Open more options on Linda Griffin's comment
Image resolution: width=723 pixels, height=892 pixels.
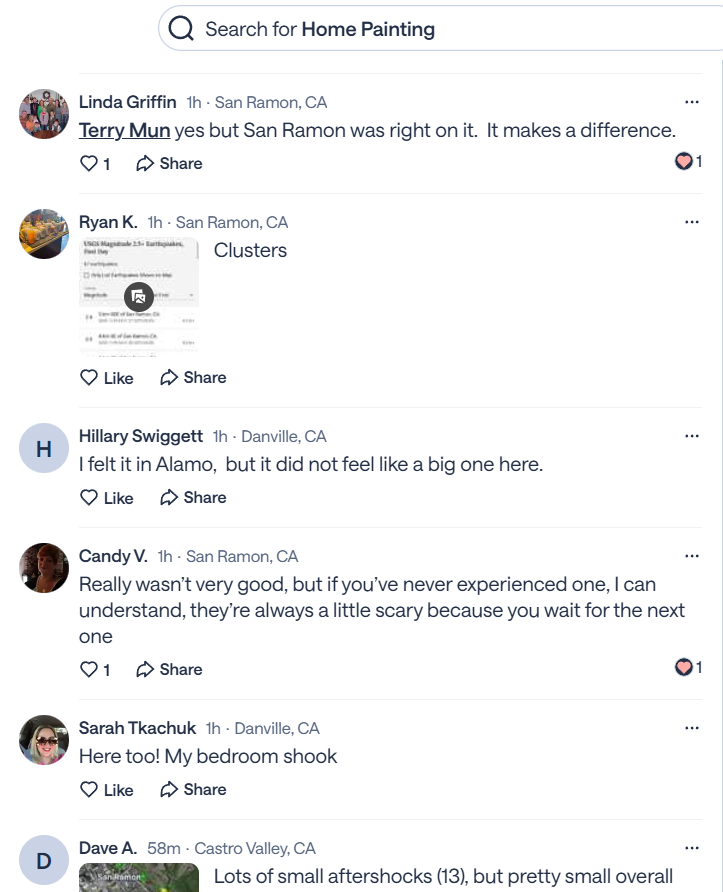click(x=692, y=102)
